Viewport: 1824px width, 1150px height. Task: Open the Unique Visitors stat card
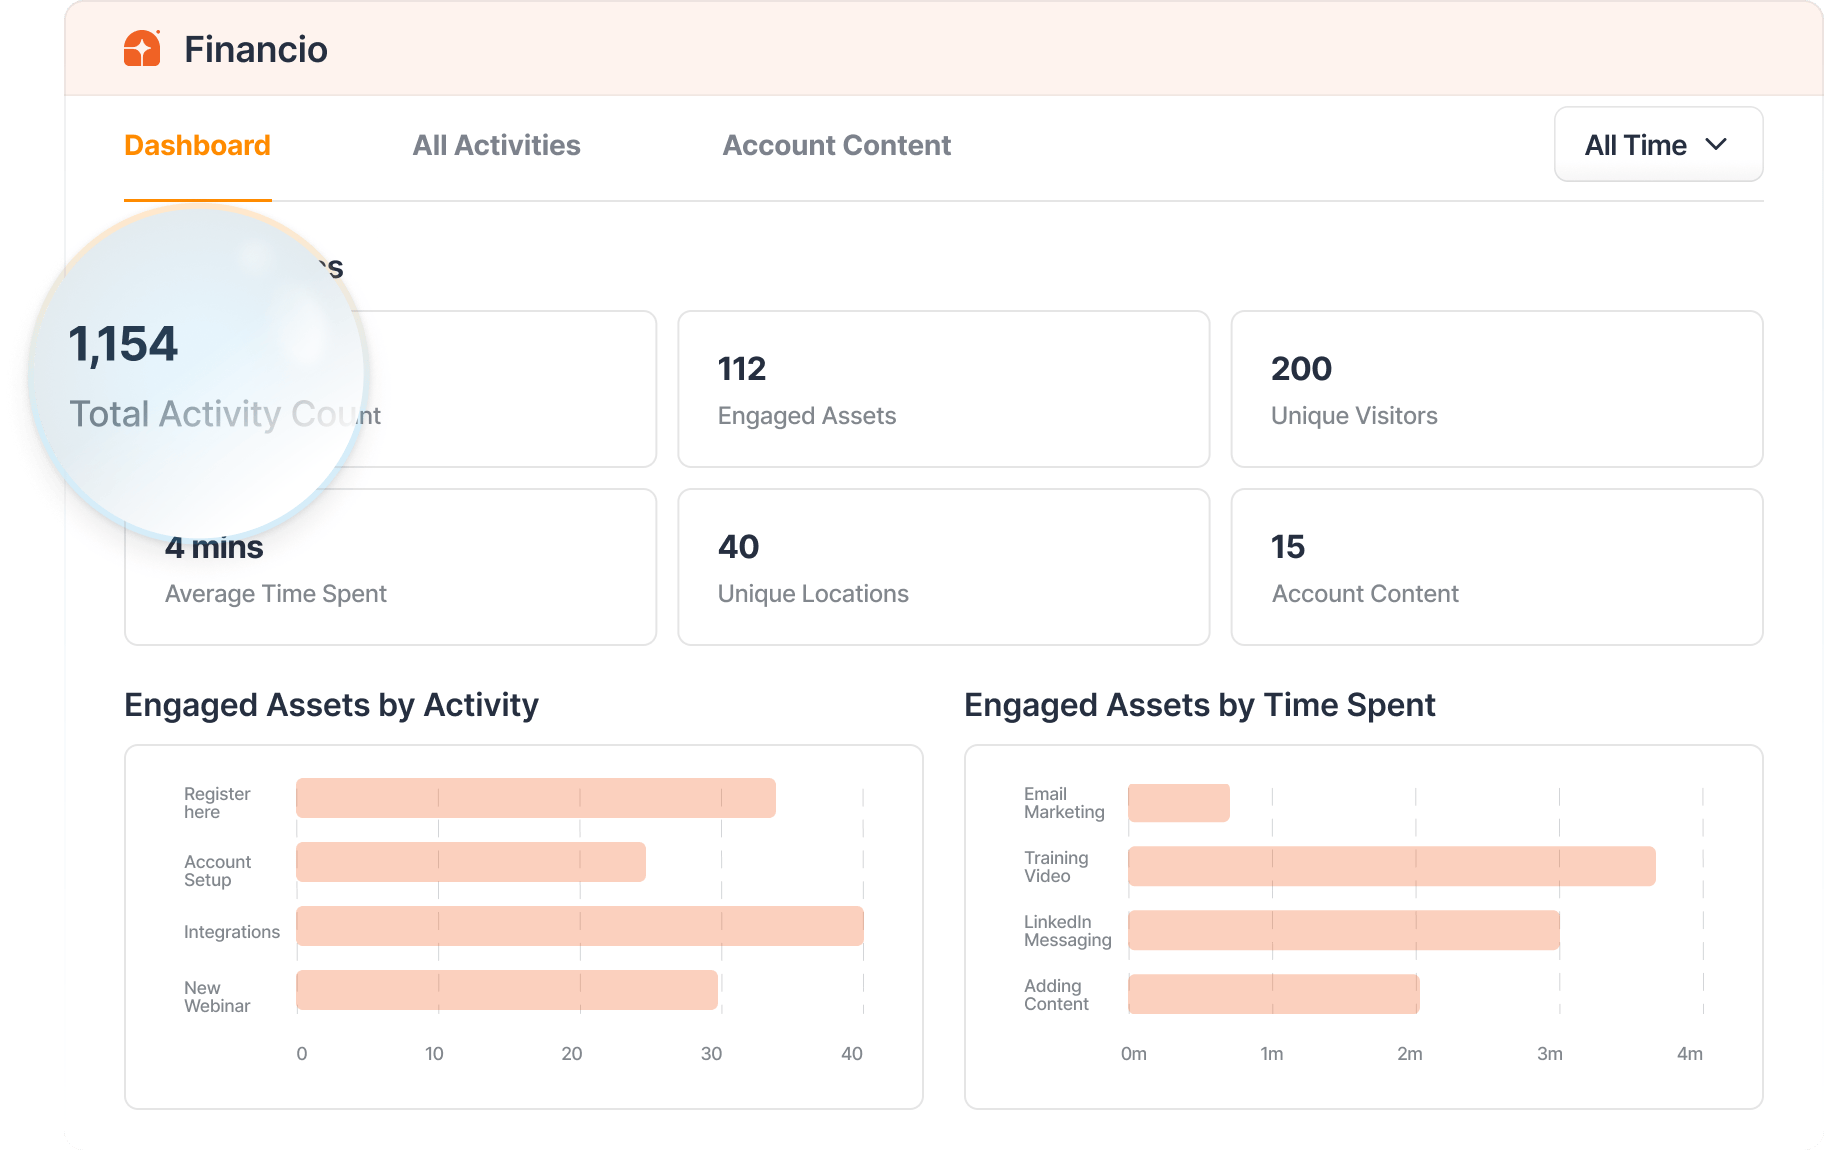pos(1496,389)
